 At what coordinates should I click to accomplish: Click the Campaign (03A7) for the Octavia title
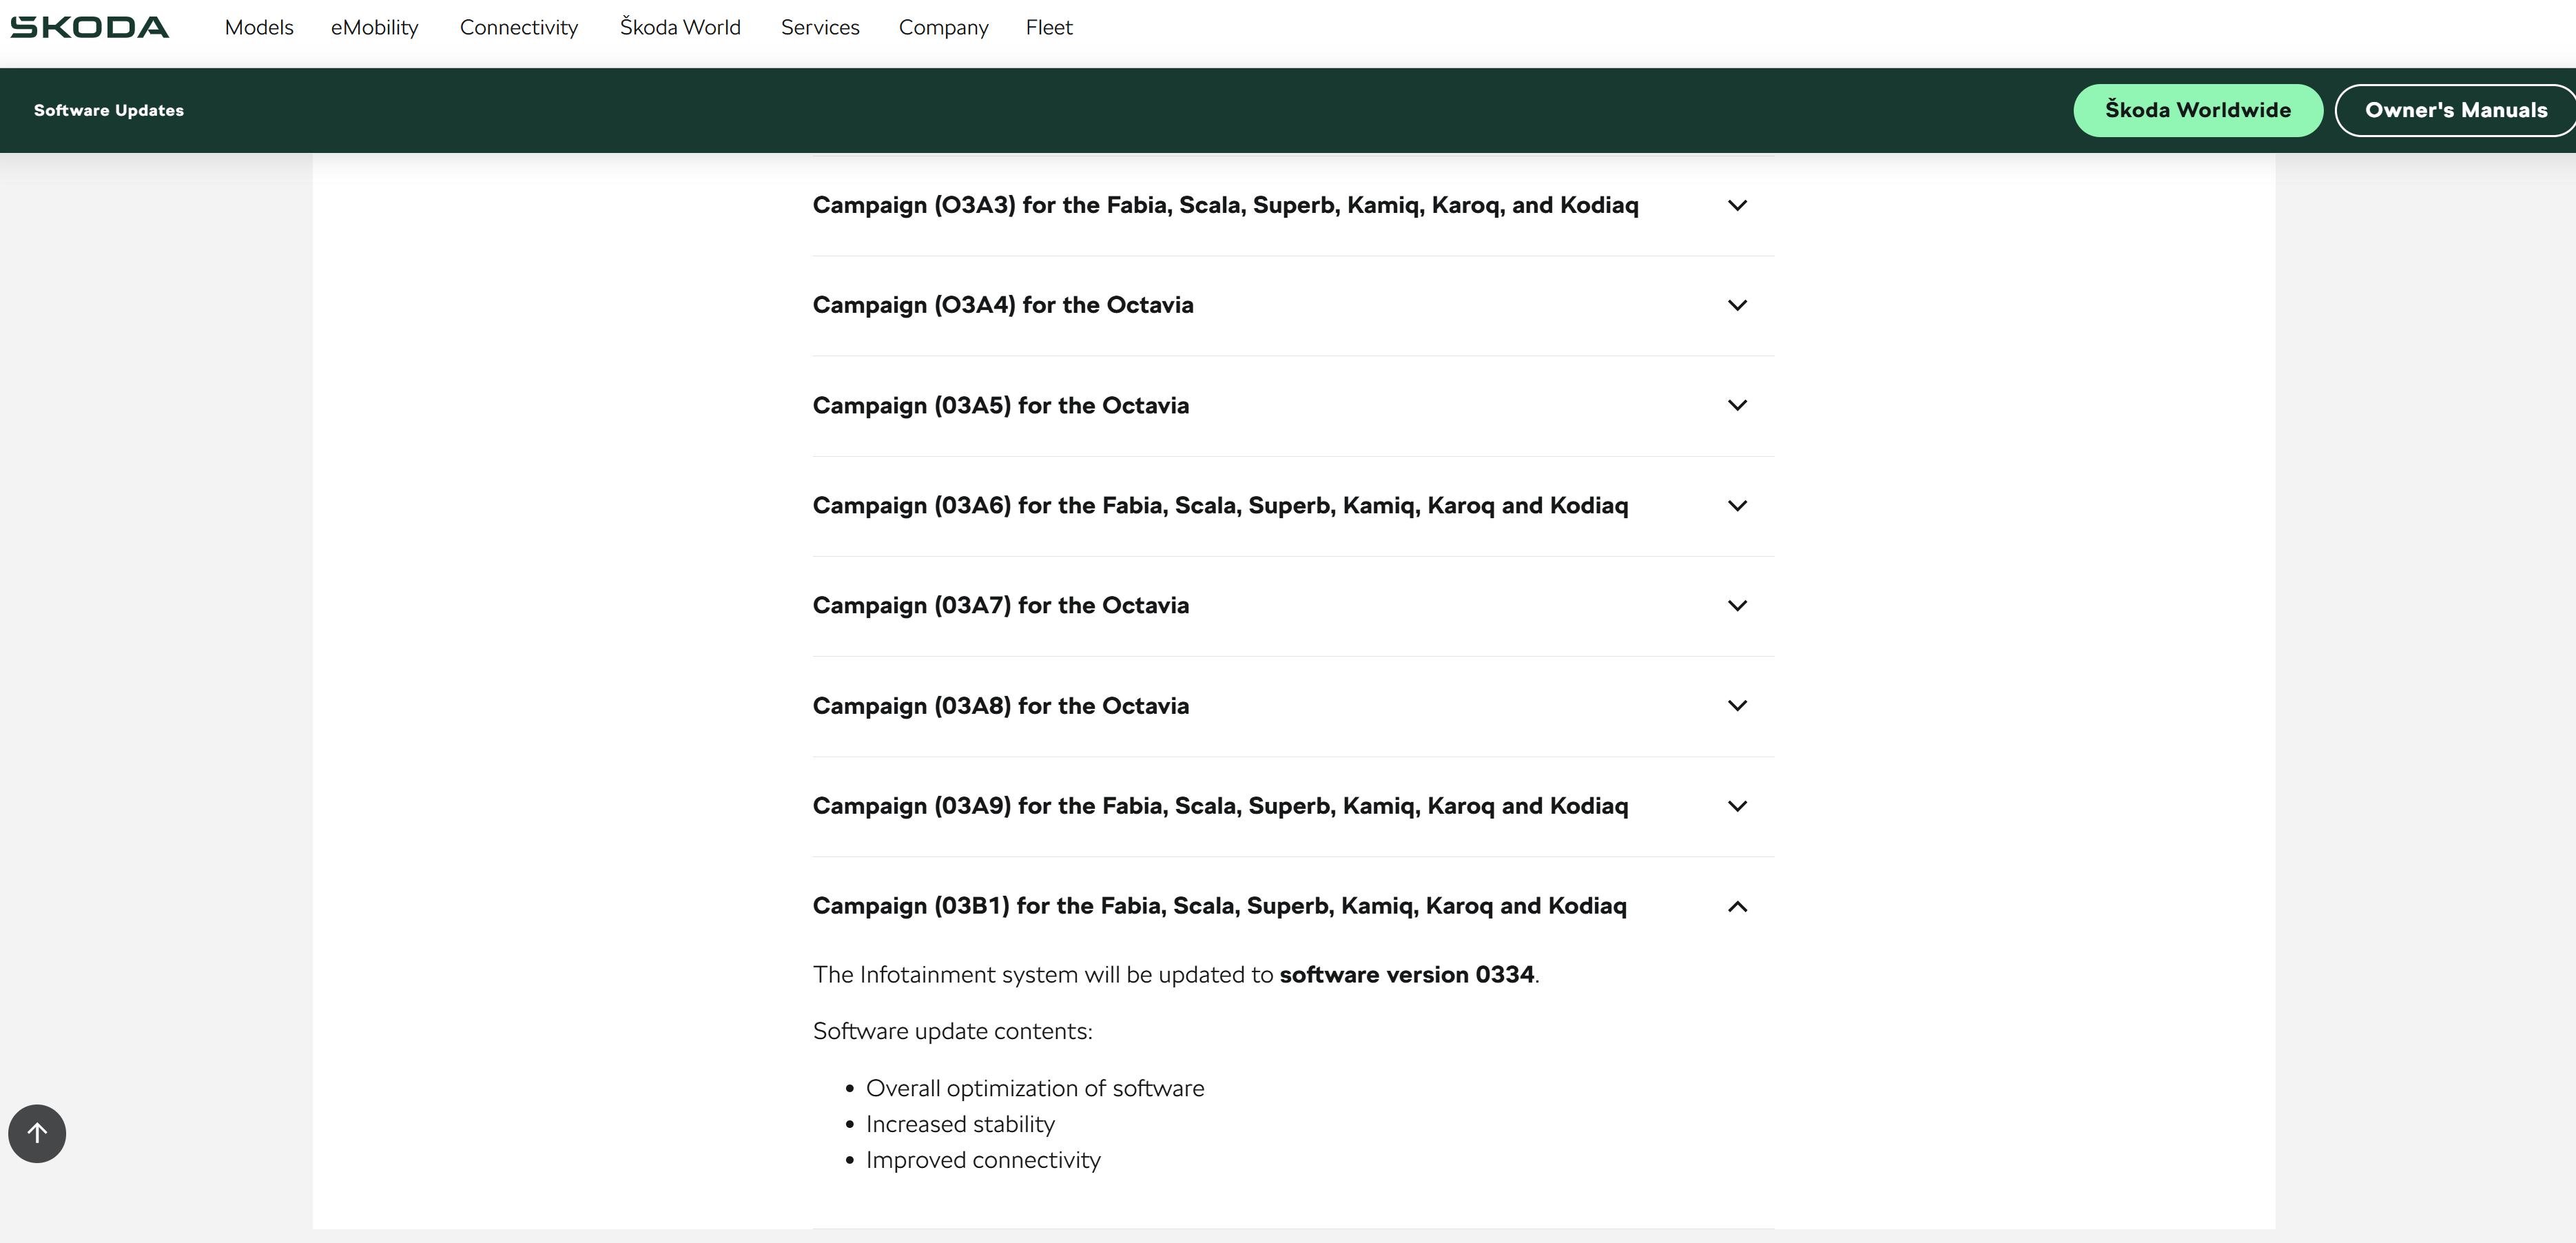click(1001, 605)
